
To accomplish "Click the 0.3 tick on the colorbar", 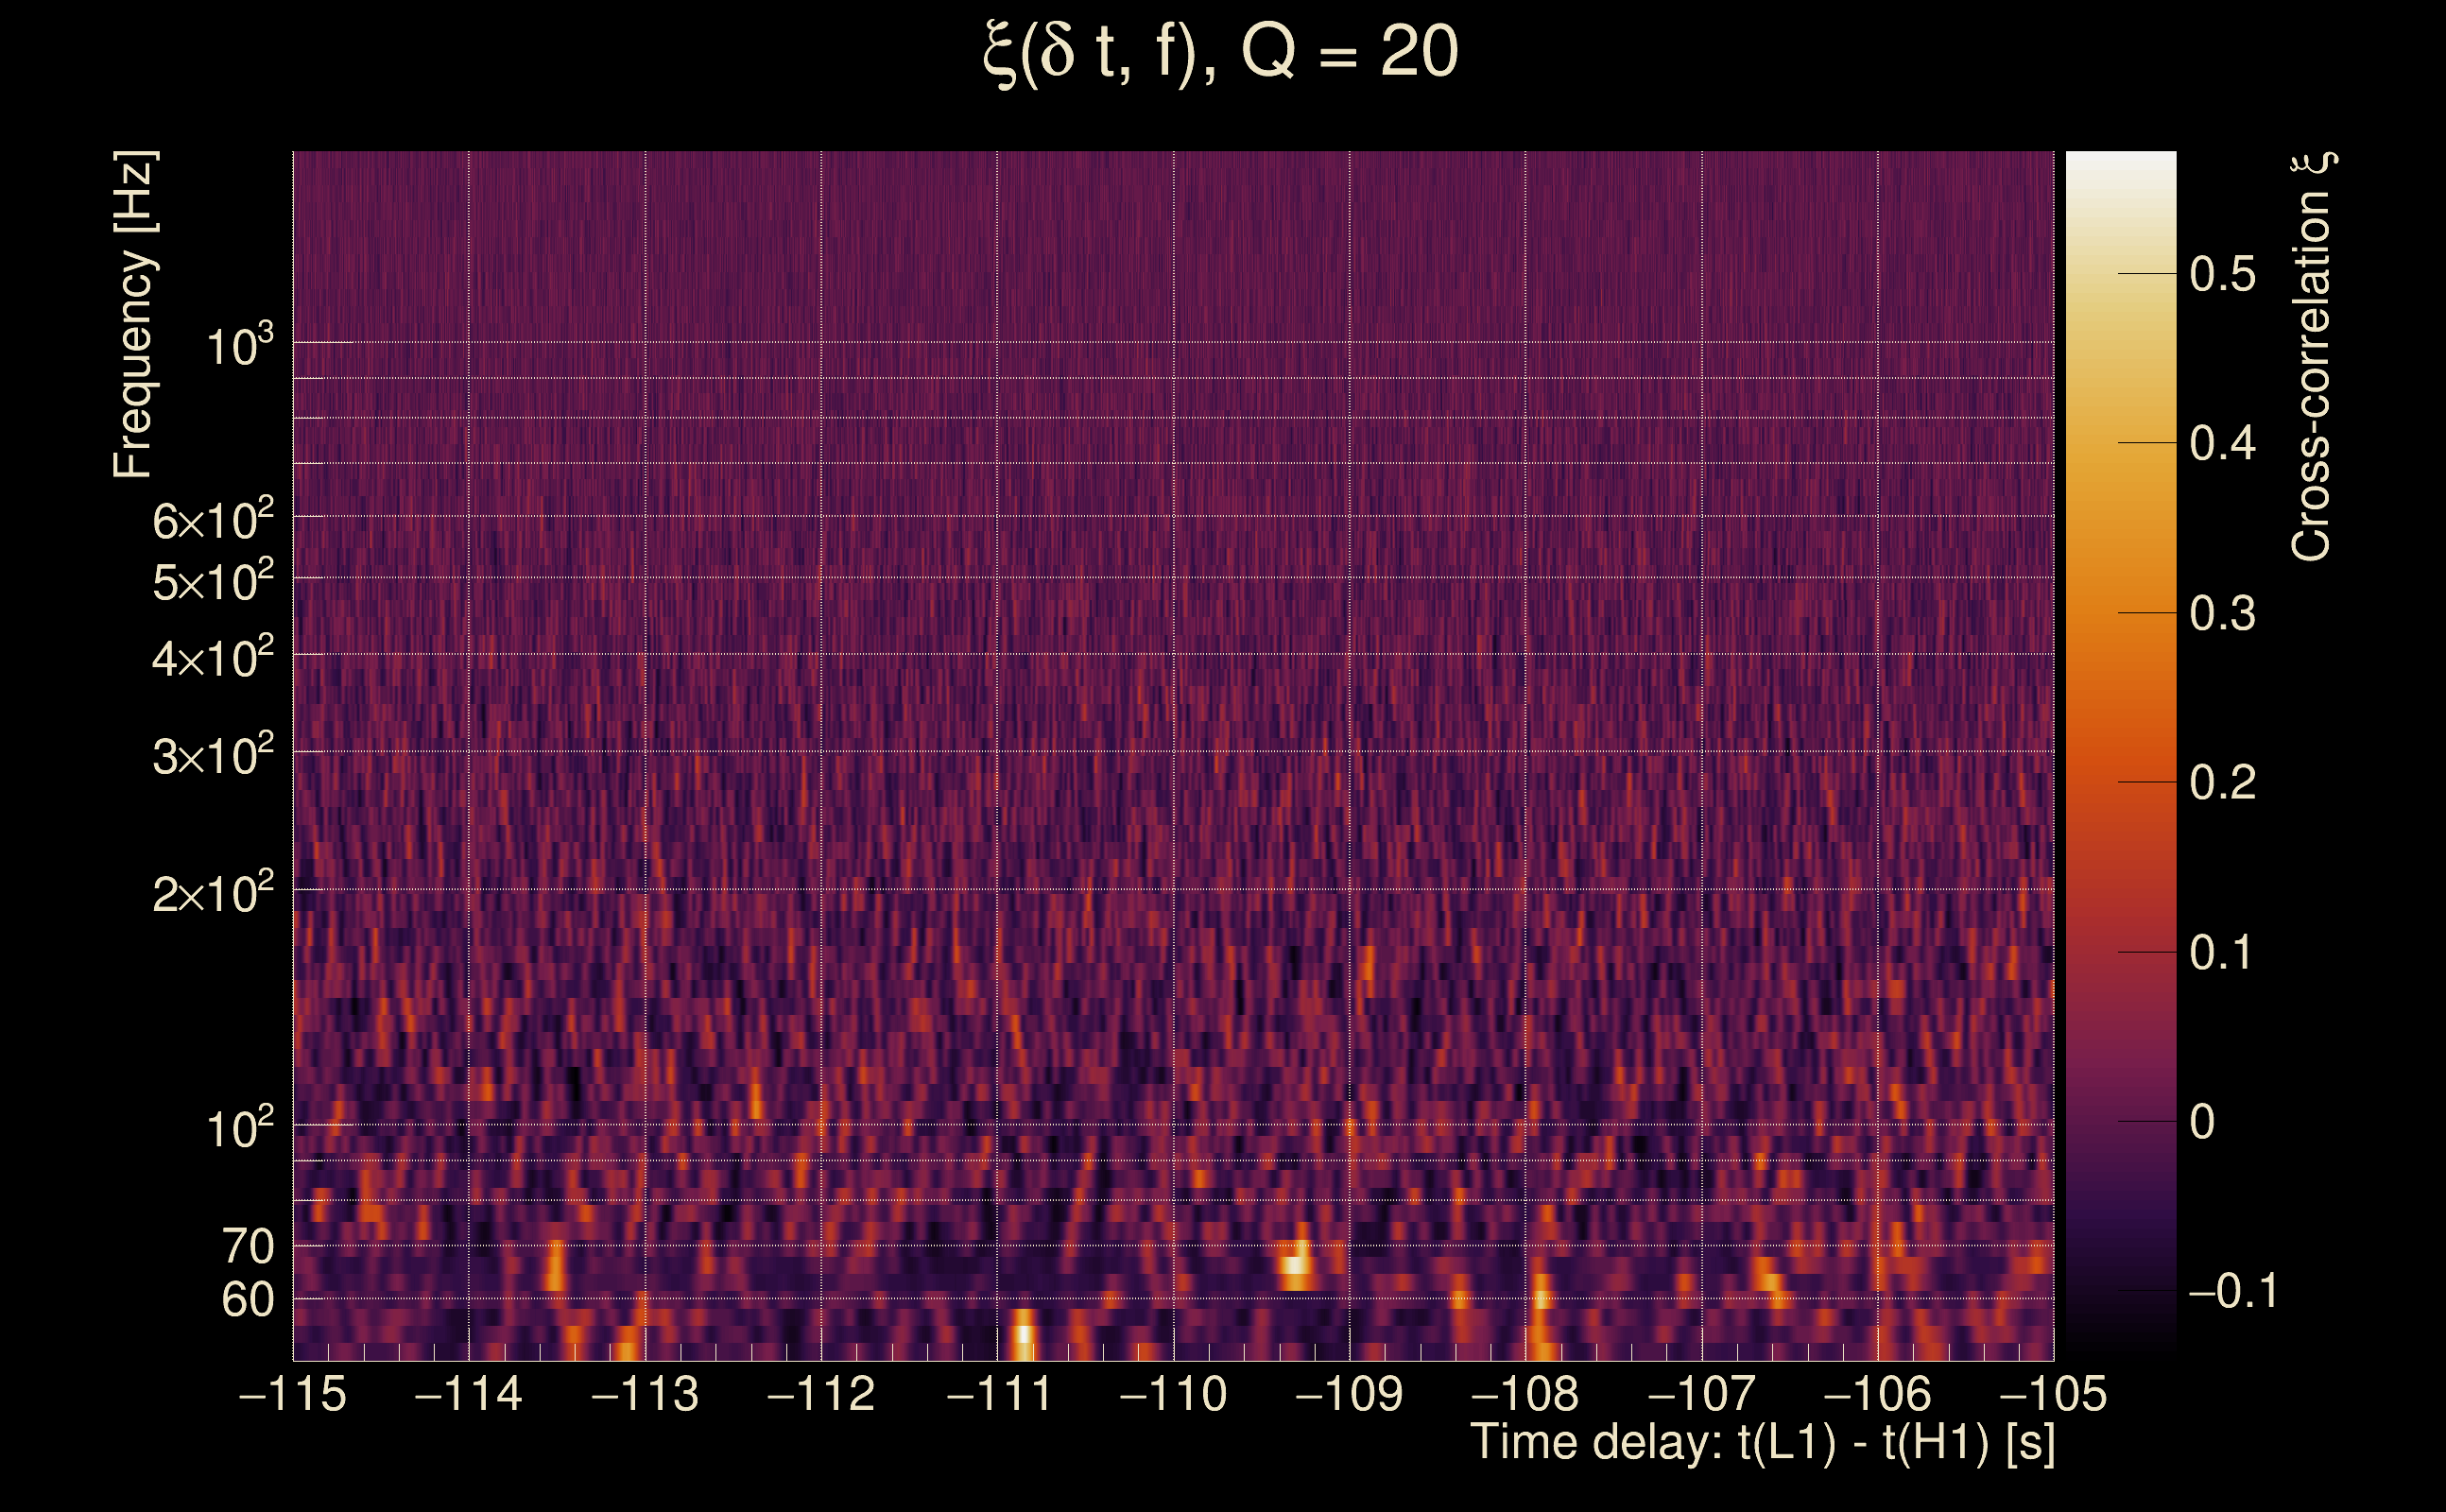I will pos(2222,613).
